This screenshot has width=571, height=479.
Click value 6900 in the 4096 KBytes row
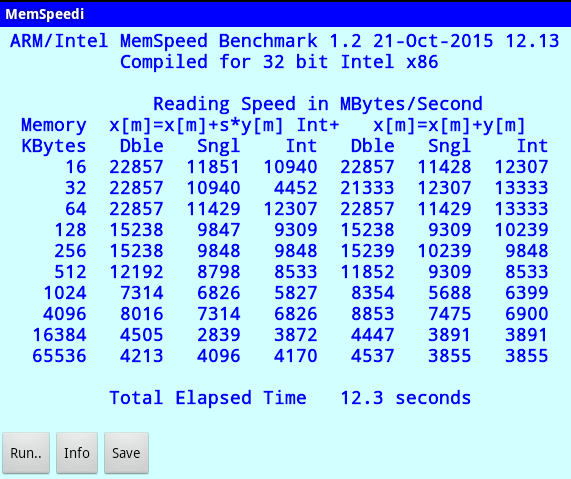[527, 314]
